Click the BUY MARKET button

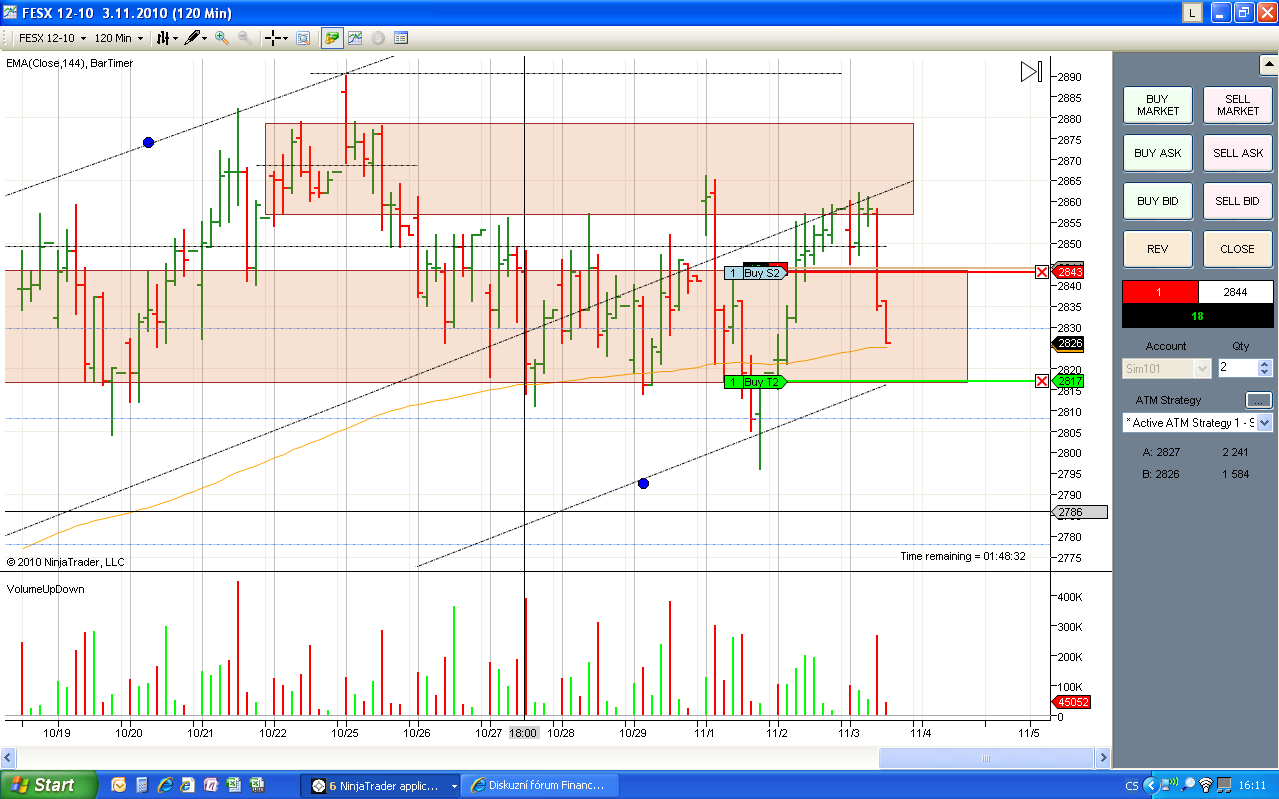[1157, 105]
